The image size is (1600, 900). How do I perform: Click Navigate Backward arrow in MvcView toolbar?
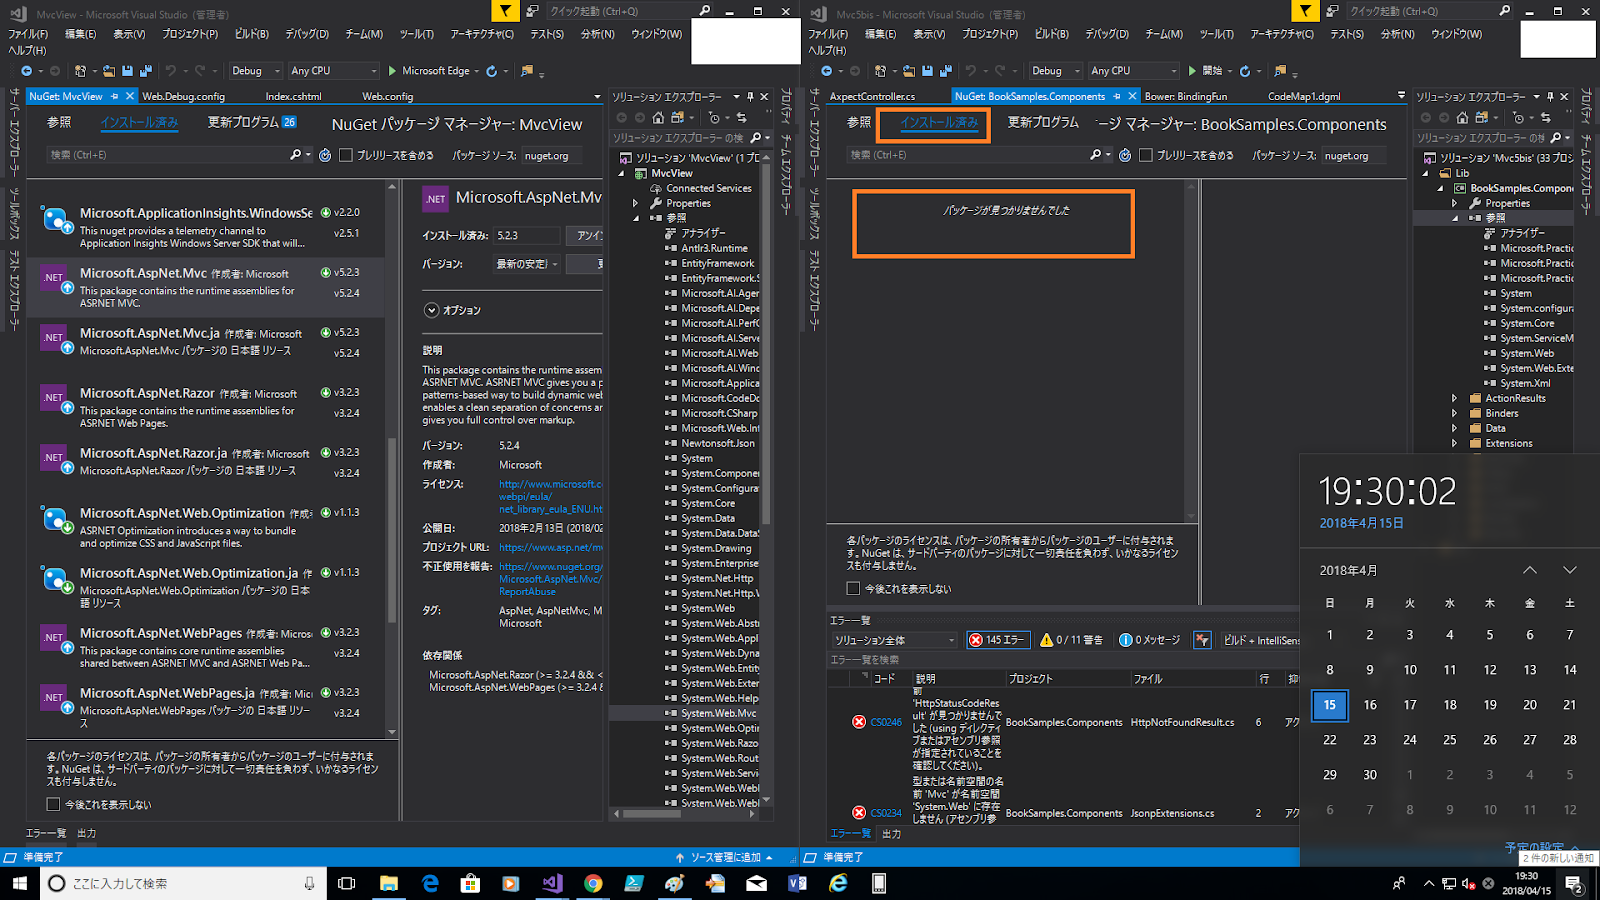point(26,71)
